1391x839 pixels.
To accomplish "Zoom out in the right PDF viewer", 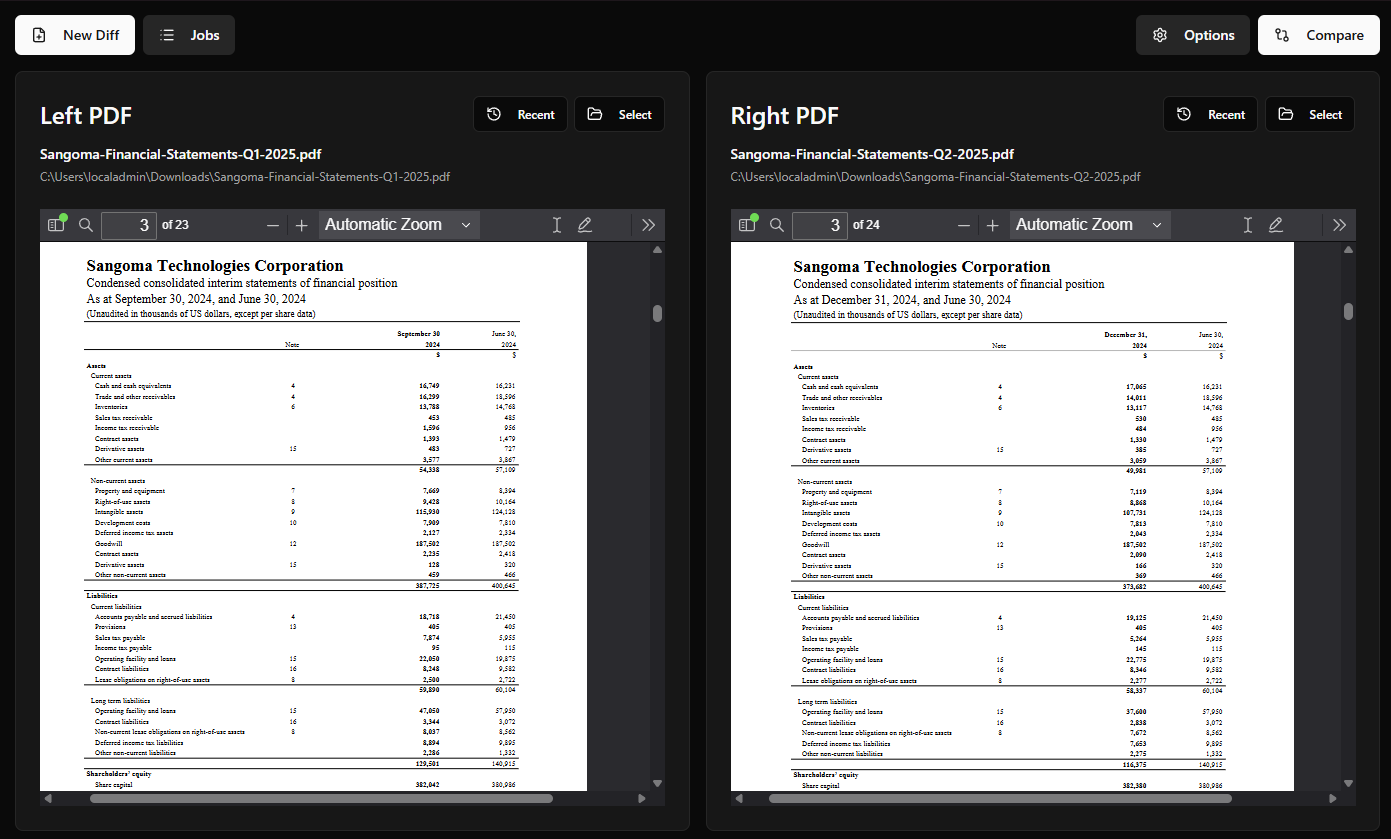I will click(x=963, y=225).
